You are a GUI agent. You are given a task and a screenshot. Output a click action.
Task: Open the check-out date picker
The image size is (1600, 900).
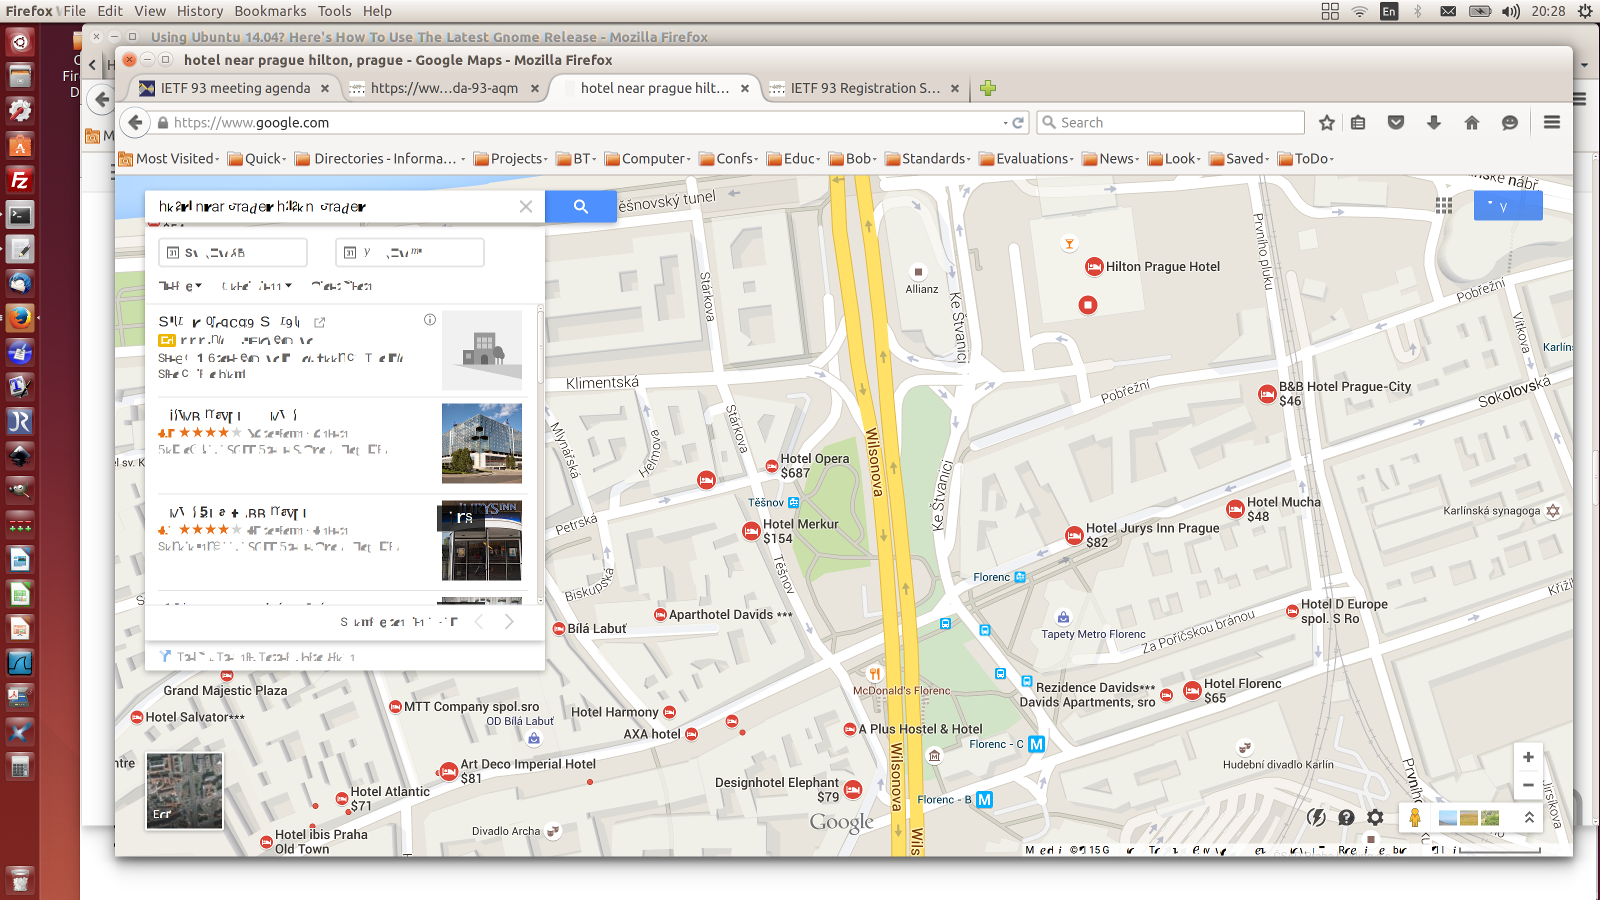point(409,253)
